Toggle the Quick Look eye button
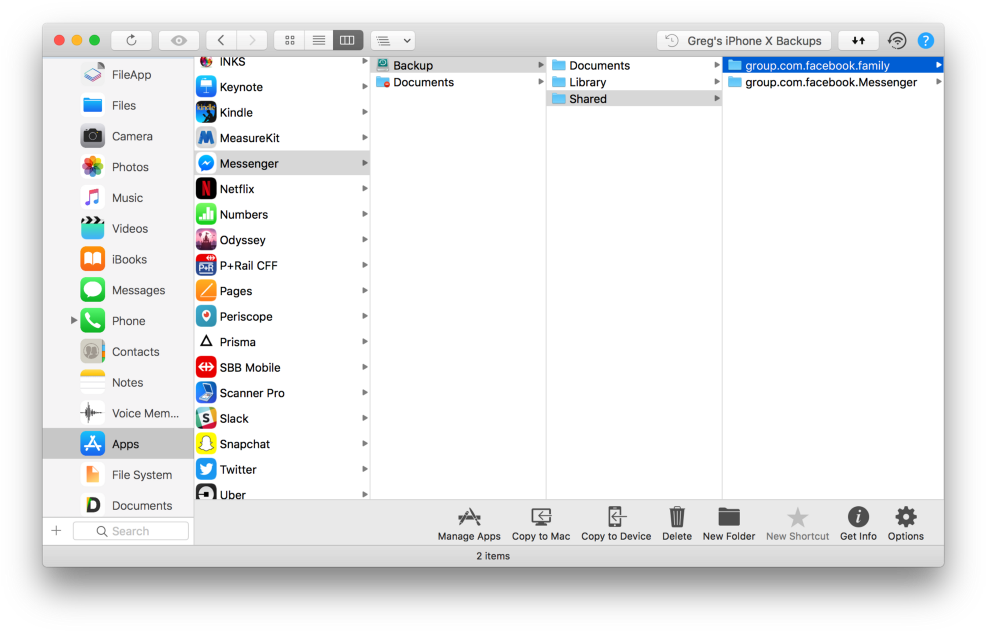Image resolution: width=986 pixels, height=631 pixels. (179, 40)
